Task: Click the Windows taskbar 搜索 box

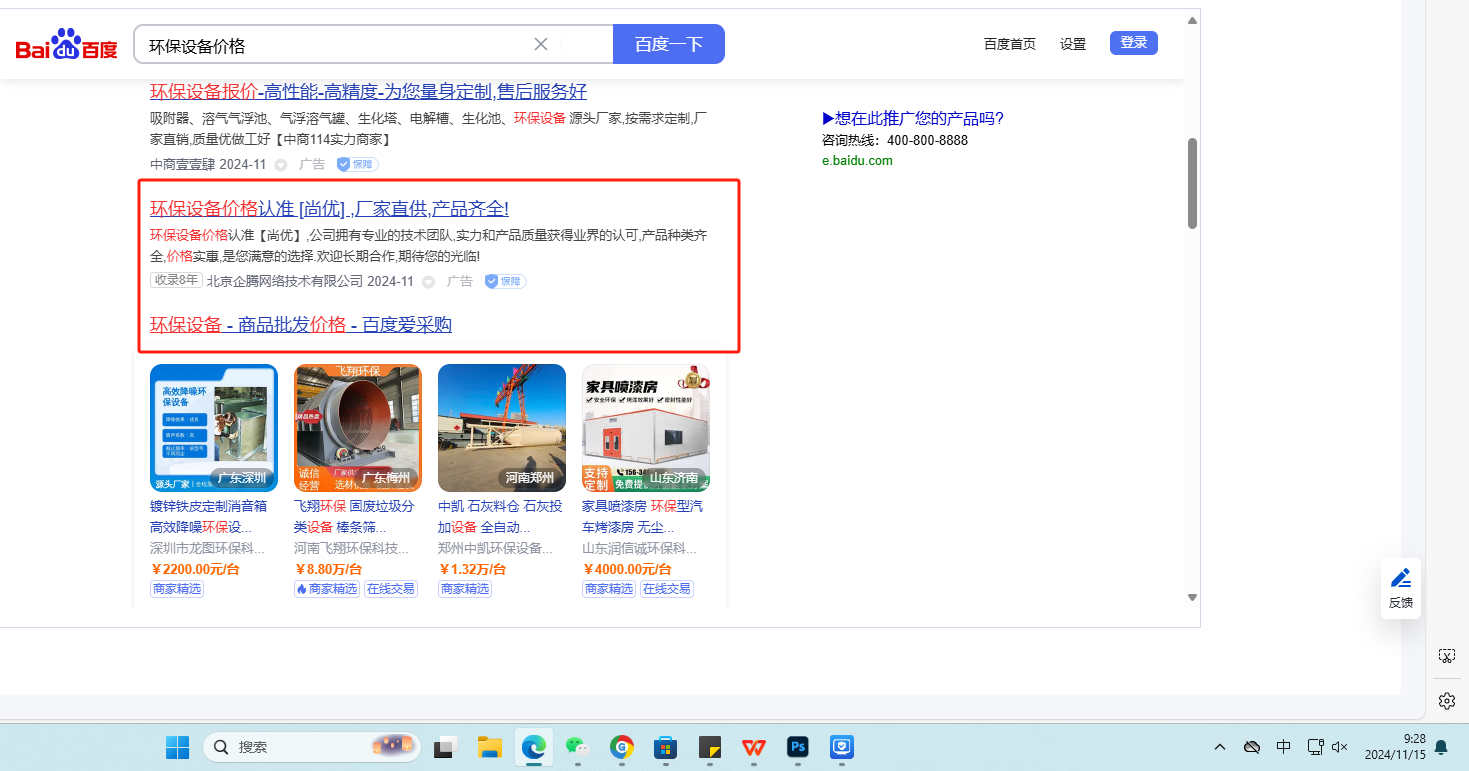Action: click(310, 747)
